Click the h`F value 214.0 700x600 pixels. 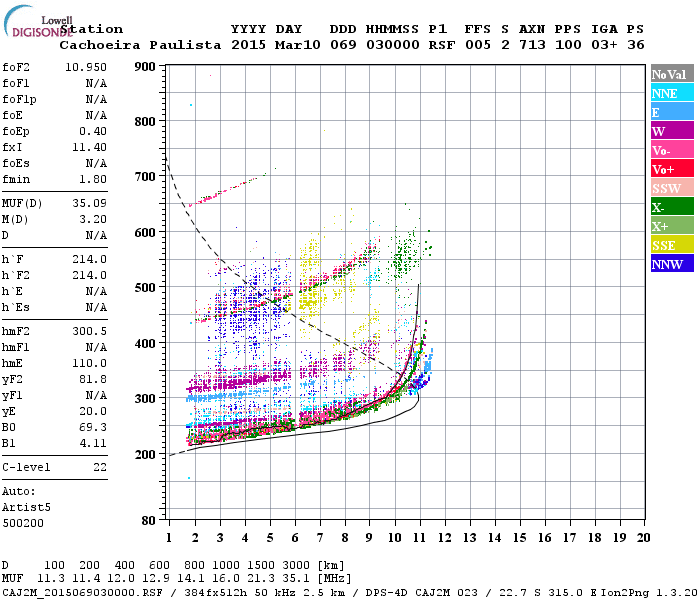(x=89, y=259)
